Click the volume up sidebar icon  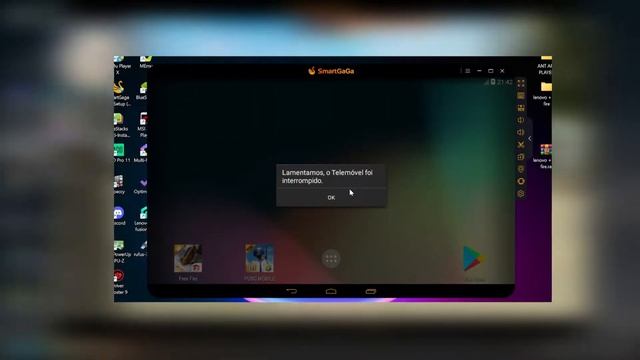(x=521, y=120)
